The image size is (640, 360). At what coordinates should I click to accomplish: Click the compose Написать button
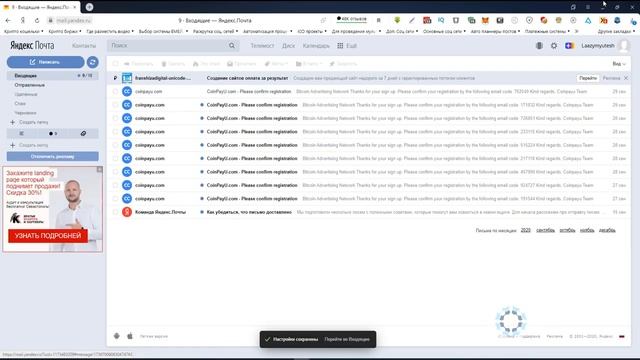[45, 62]
